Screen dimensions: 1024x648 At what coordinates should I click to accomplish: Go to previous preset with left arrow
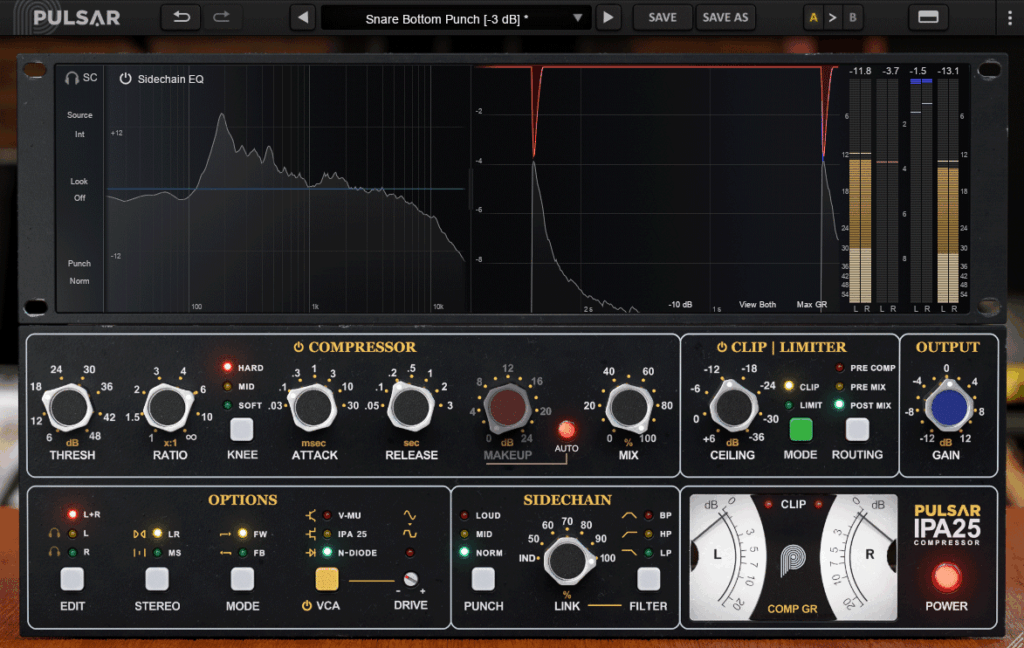coord(303,17)
